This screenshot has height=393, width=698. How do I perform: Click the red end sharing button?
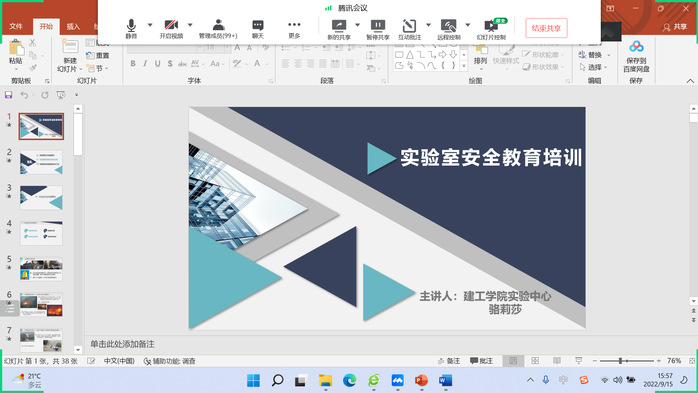tap(546, 28)
